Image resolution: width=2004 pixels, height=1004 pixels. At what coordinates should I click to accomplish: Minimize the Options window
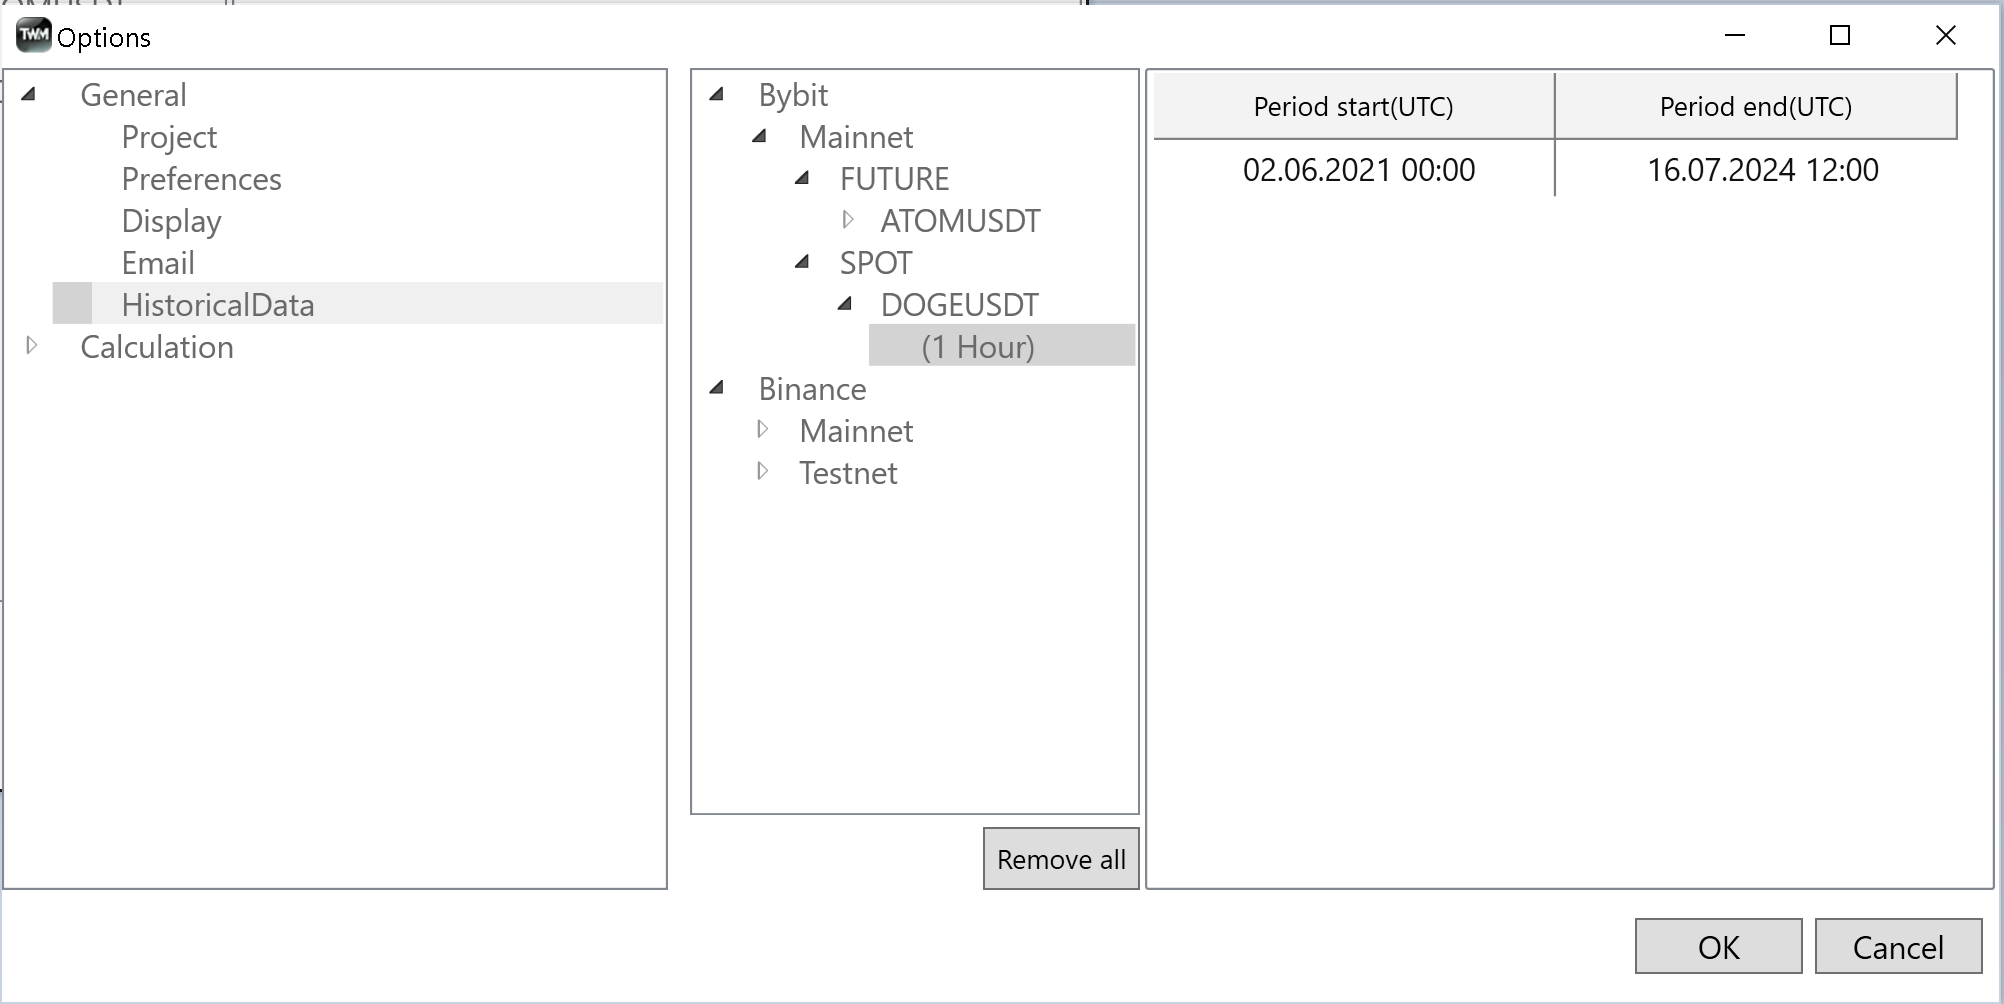point(1735,36)
